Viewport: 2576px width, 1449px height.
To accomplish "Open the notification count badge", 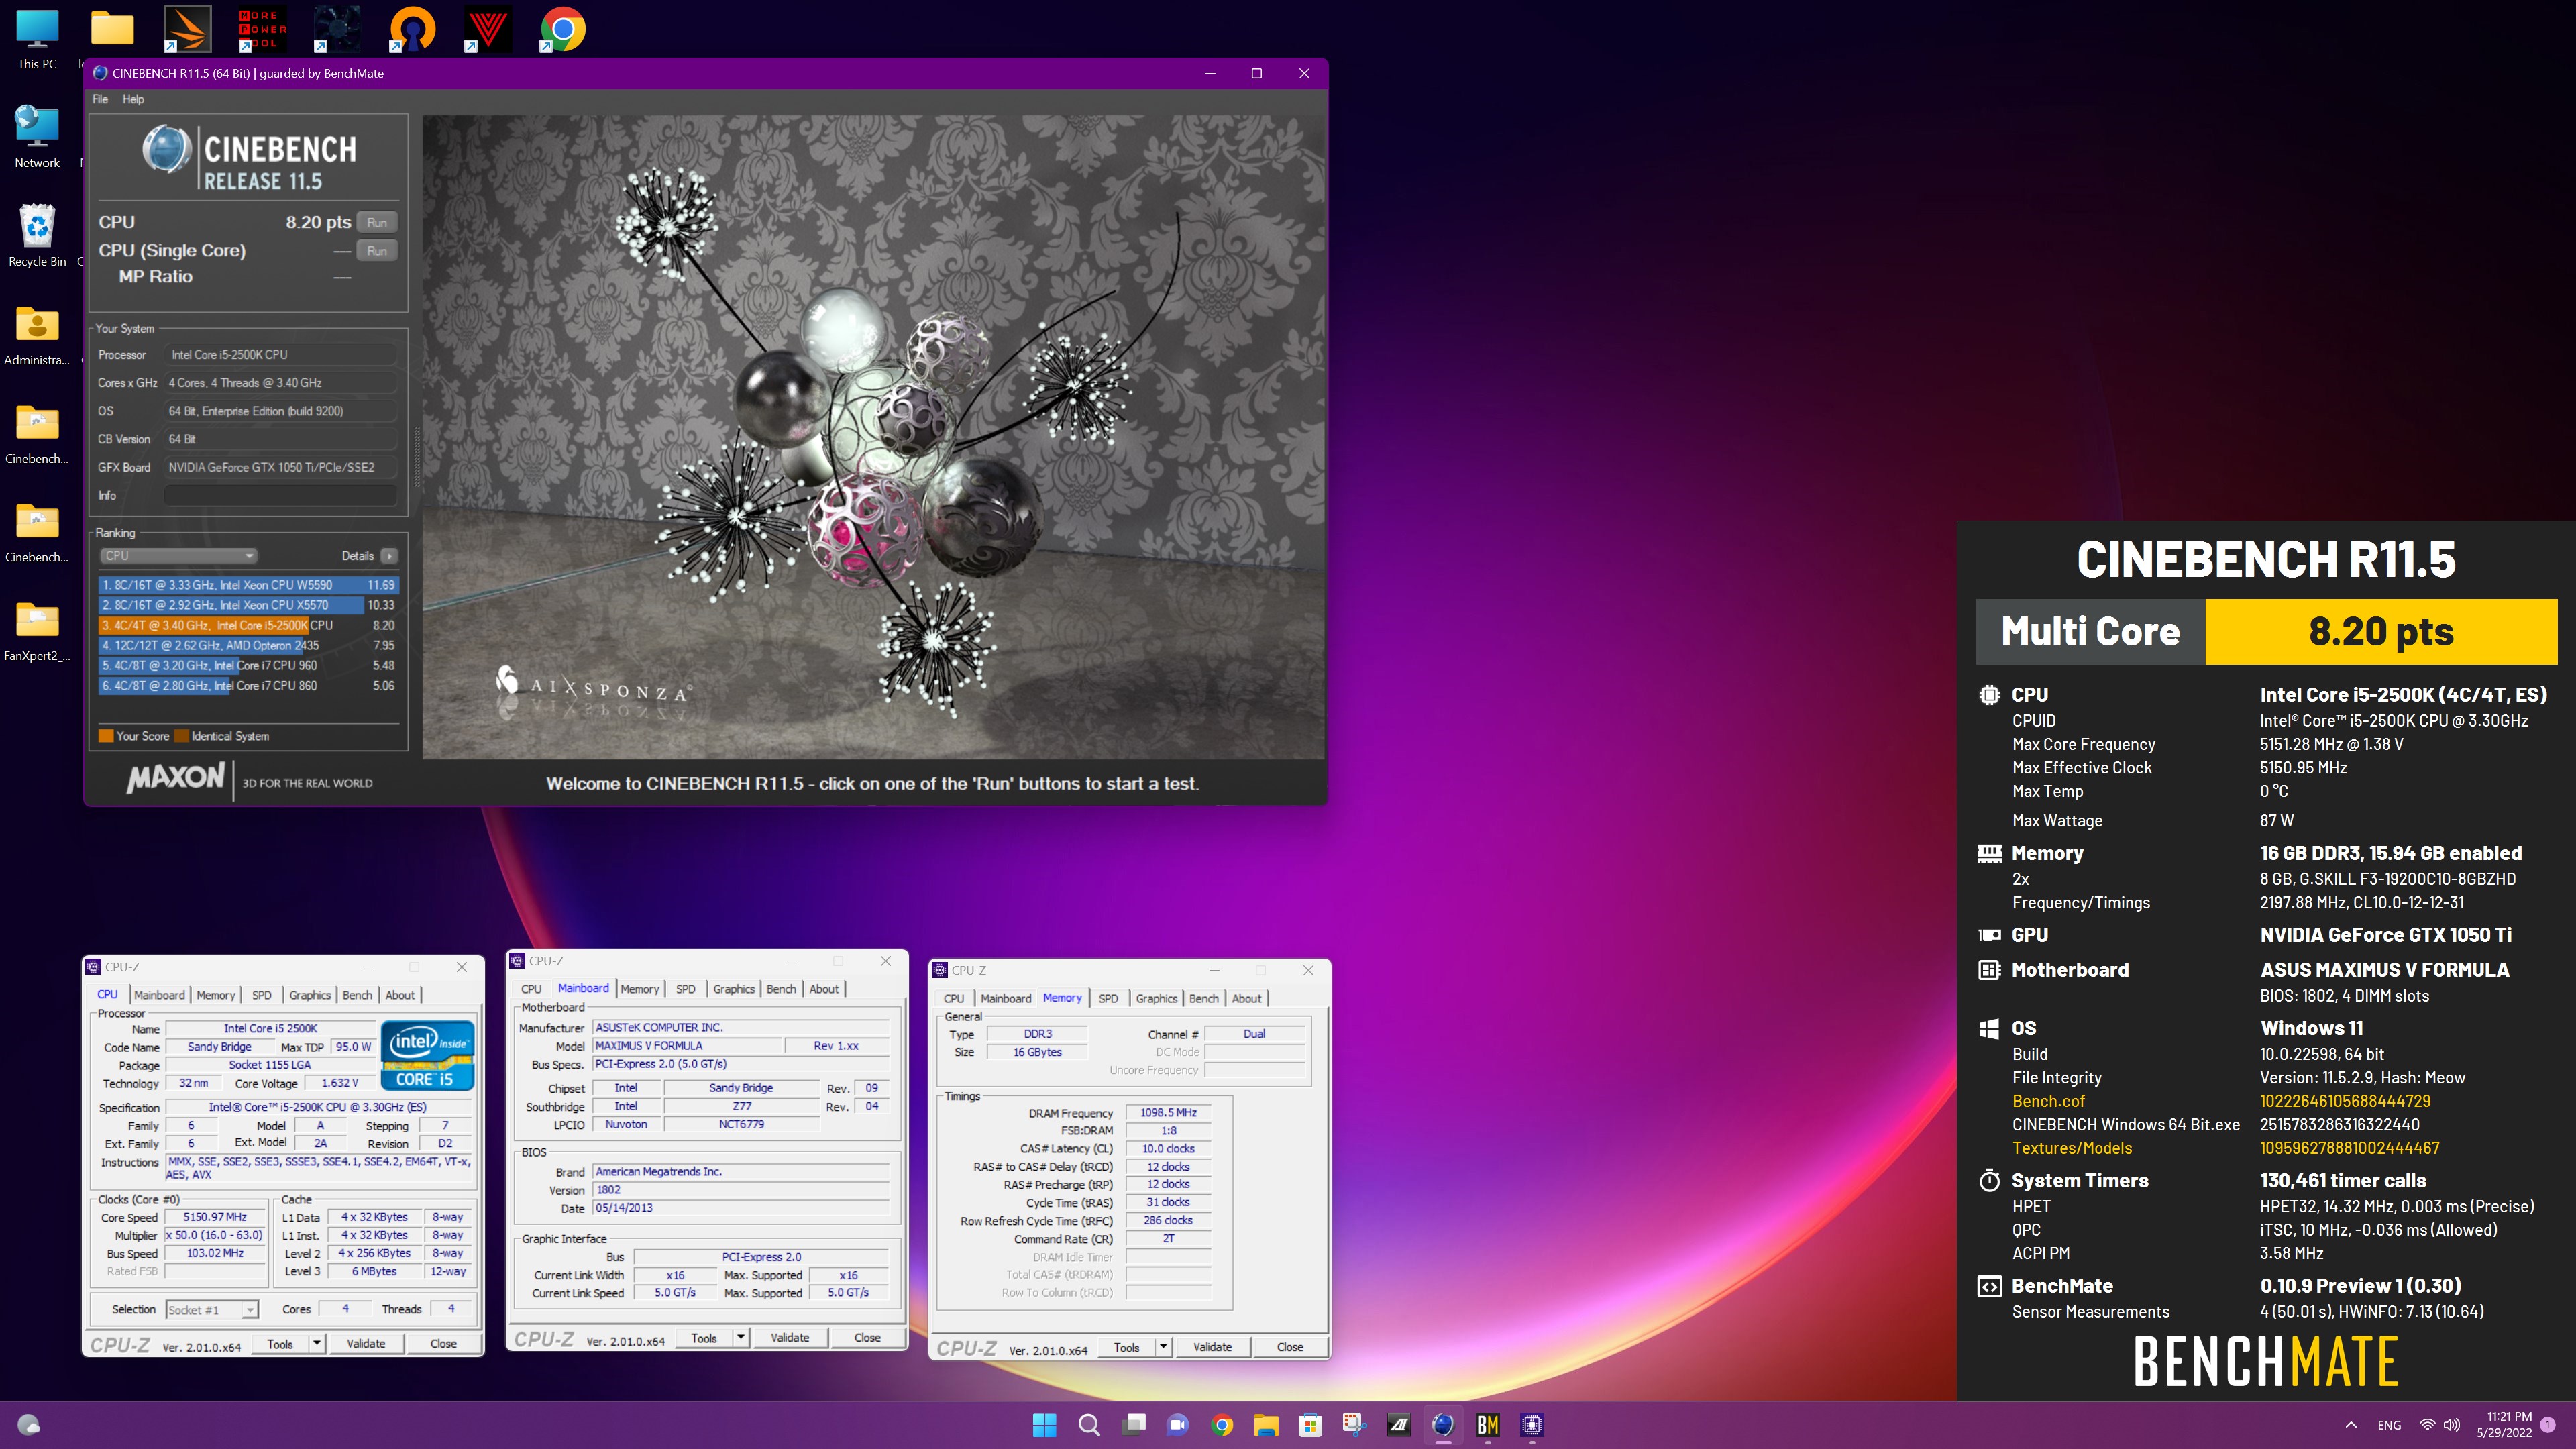I will pyautogui.click(x=2548, y=1425).
